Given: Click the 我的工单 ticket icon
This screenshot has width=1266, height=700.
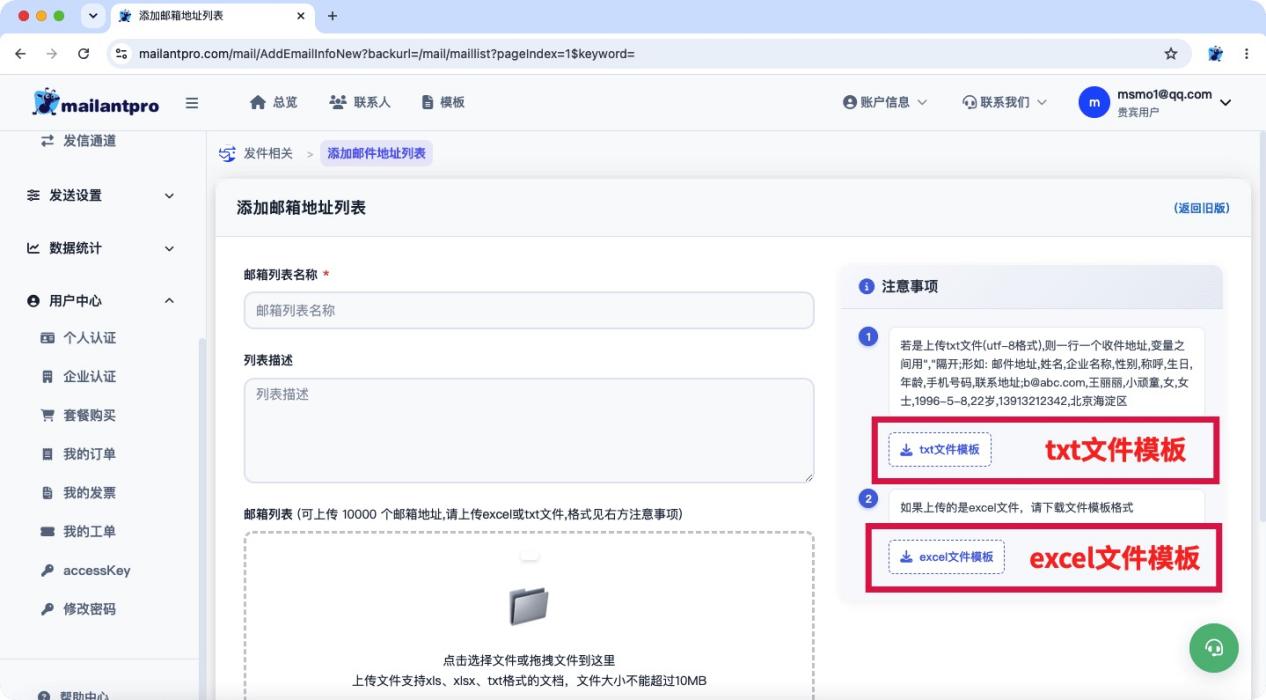Looking at the screenshot, I should coord(47,532).
